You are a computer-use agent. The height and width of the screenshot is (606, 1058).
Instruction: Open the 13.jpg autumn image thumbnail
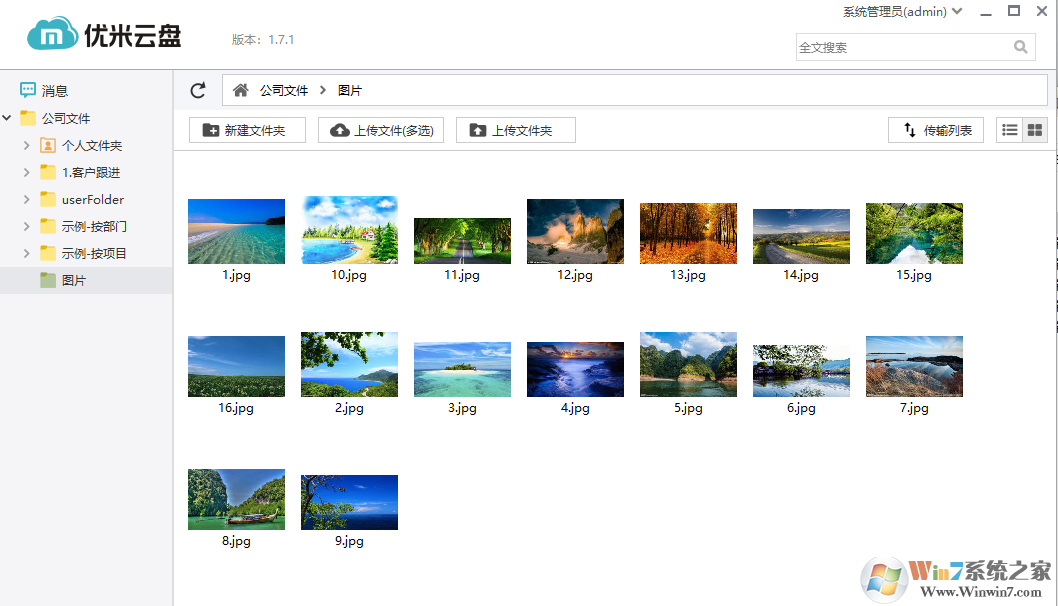coord(688,230)
